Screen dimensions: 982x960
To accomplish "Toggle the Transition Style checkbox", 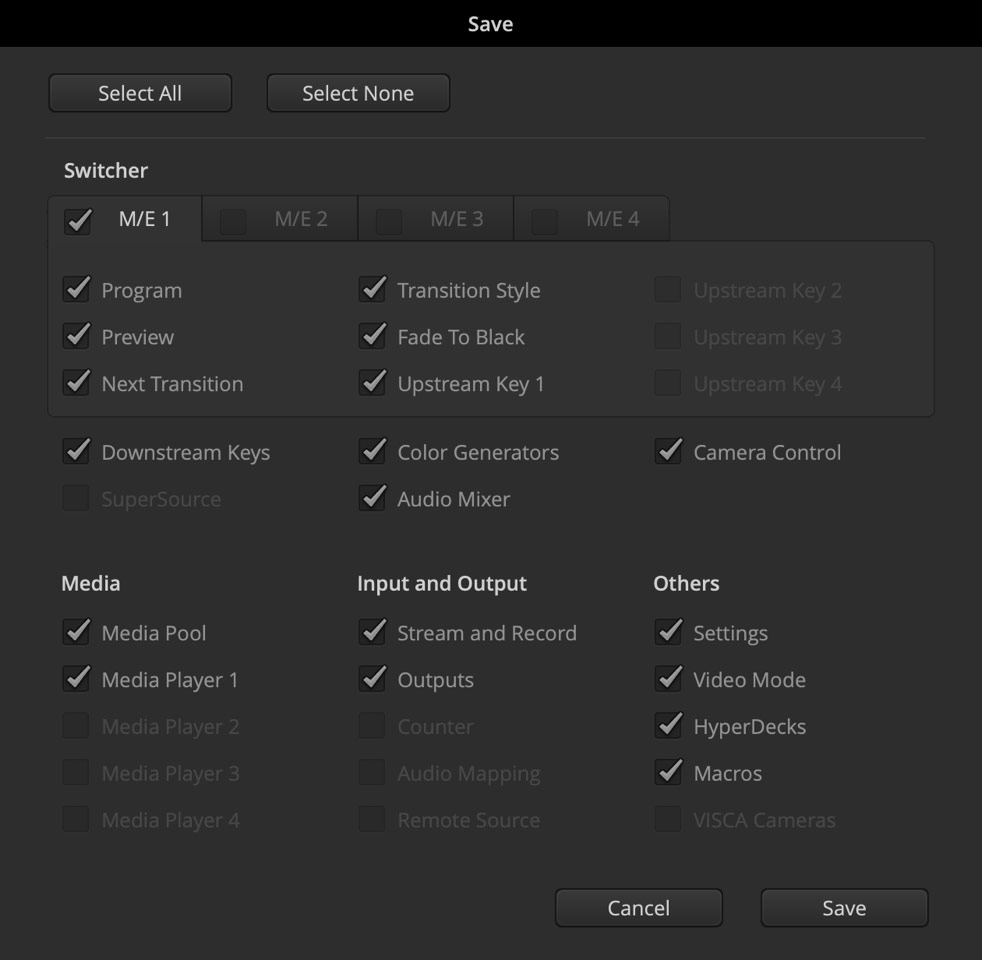I will [372, 290].
